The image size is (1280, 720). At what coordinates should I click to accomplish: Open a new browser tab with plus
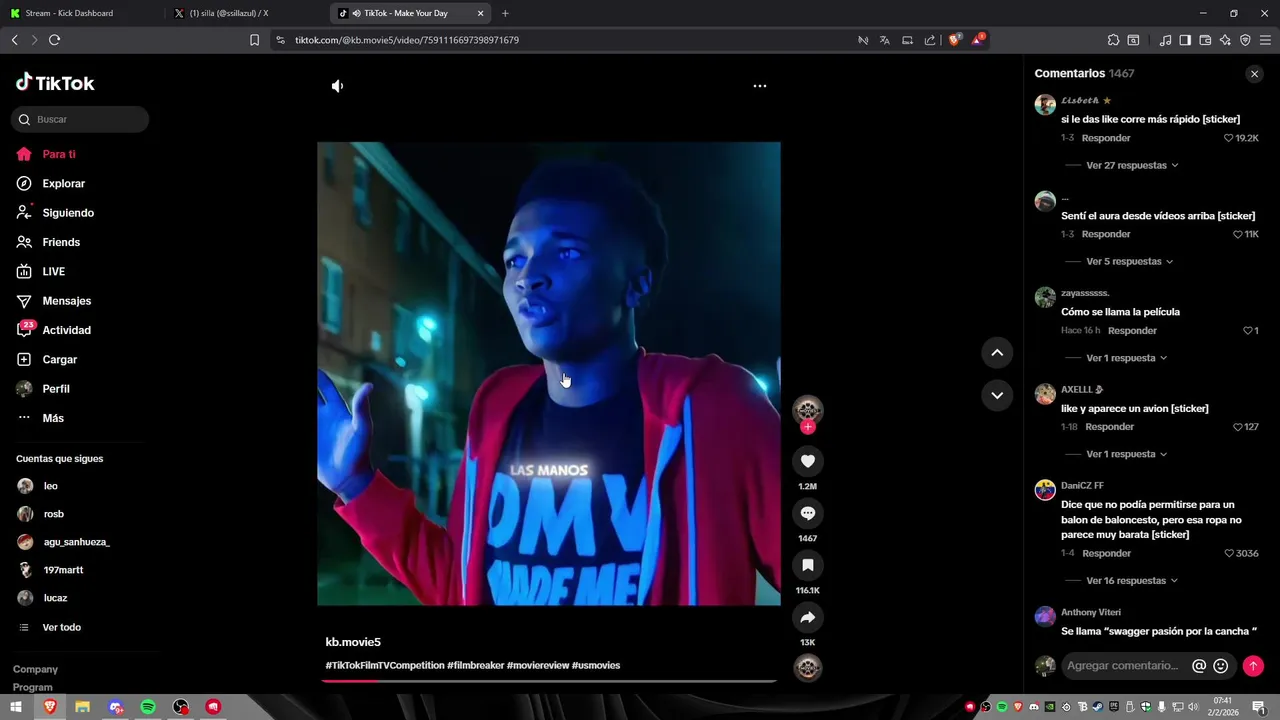point(505,13)
